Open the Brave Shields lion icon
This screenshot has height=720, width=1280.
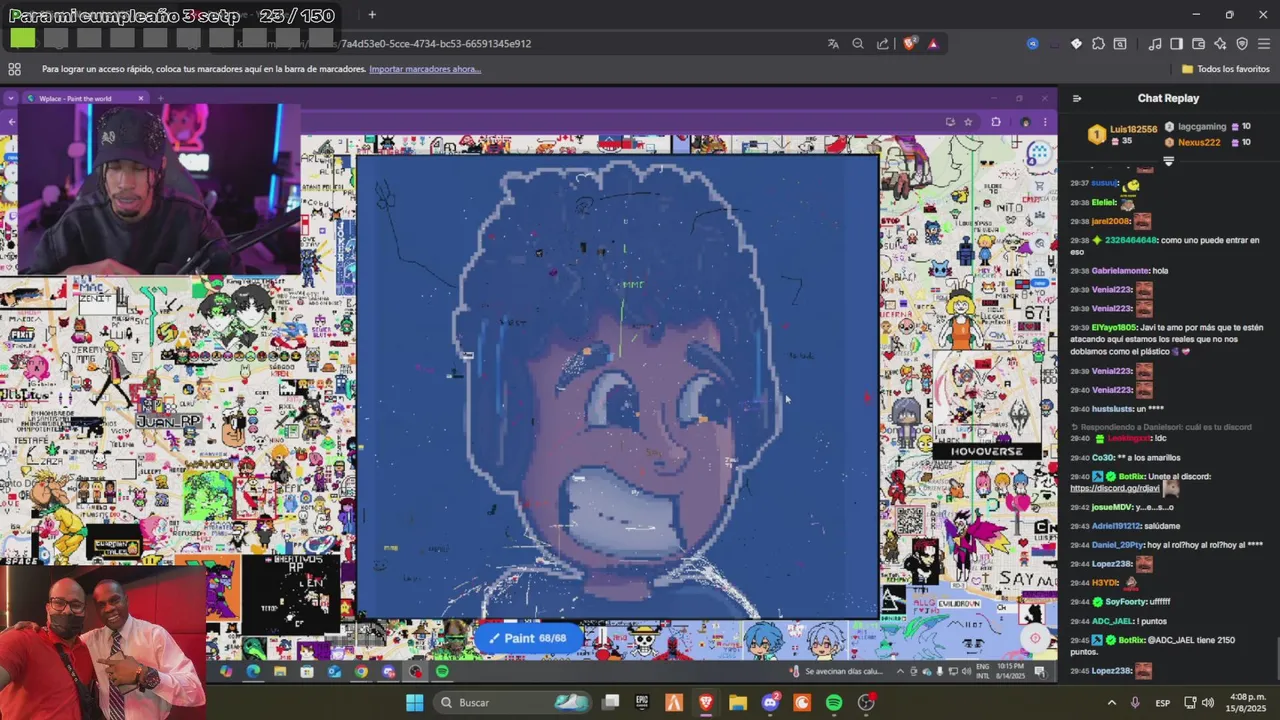(x=910, y=44)
